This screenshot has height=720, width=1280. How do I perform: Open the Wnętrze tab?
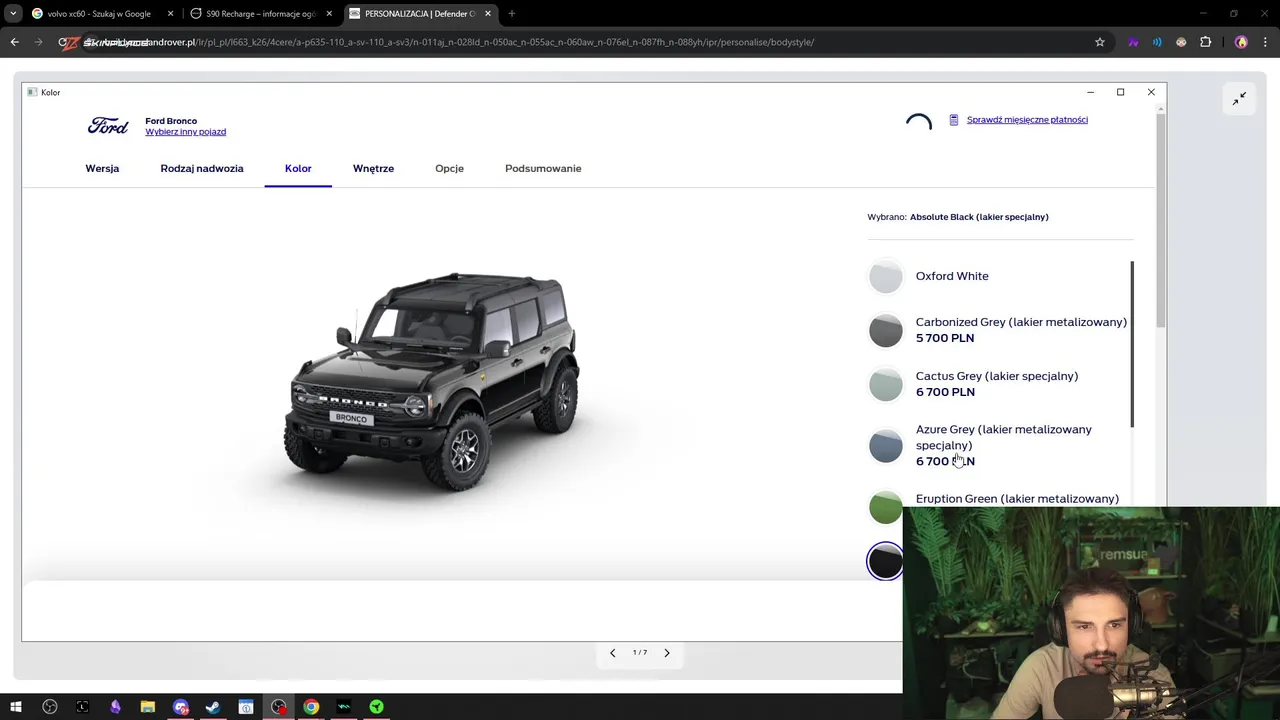[373, 168]
